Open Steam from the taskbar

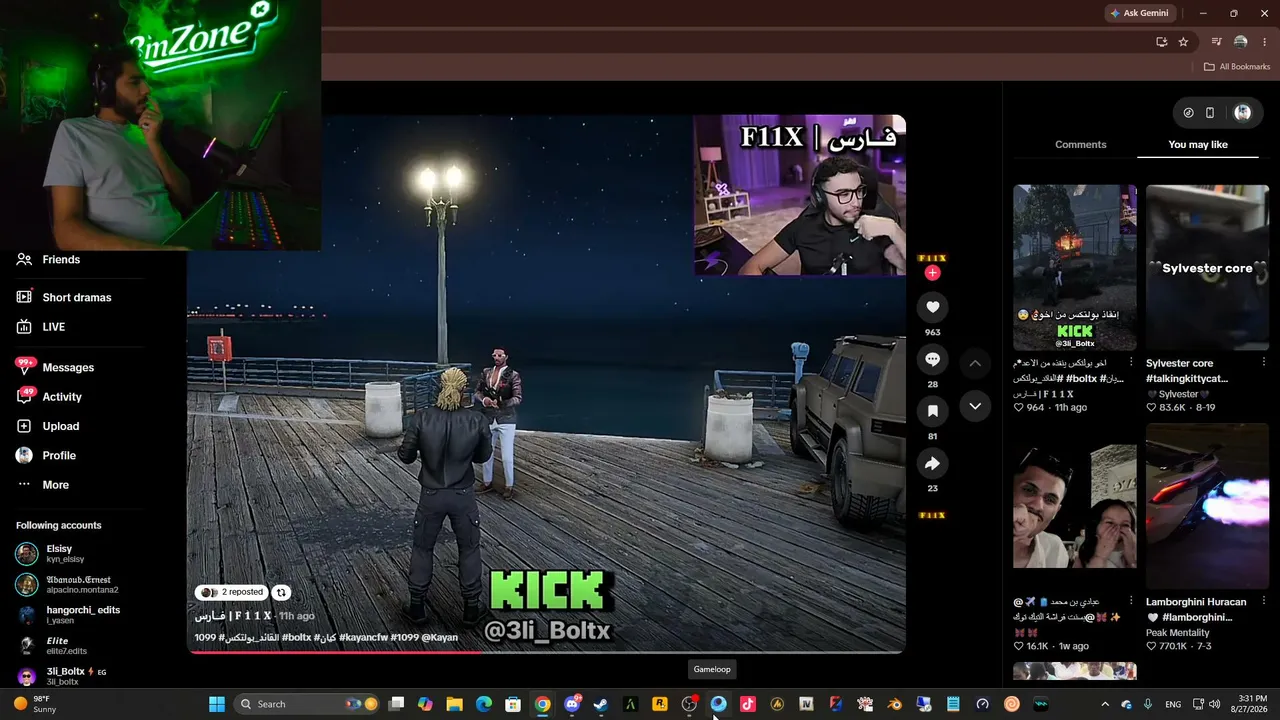(x=601, y=704)
